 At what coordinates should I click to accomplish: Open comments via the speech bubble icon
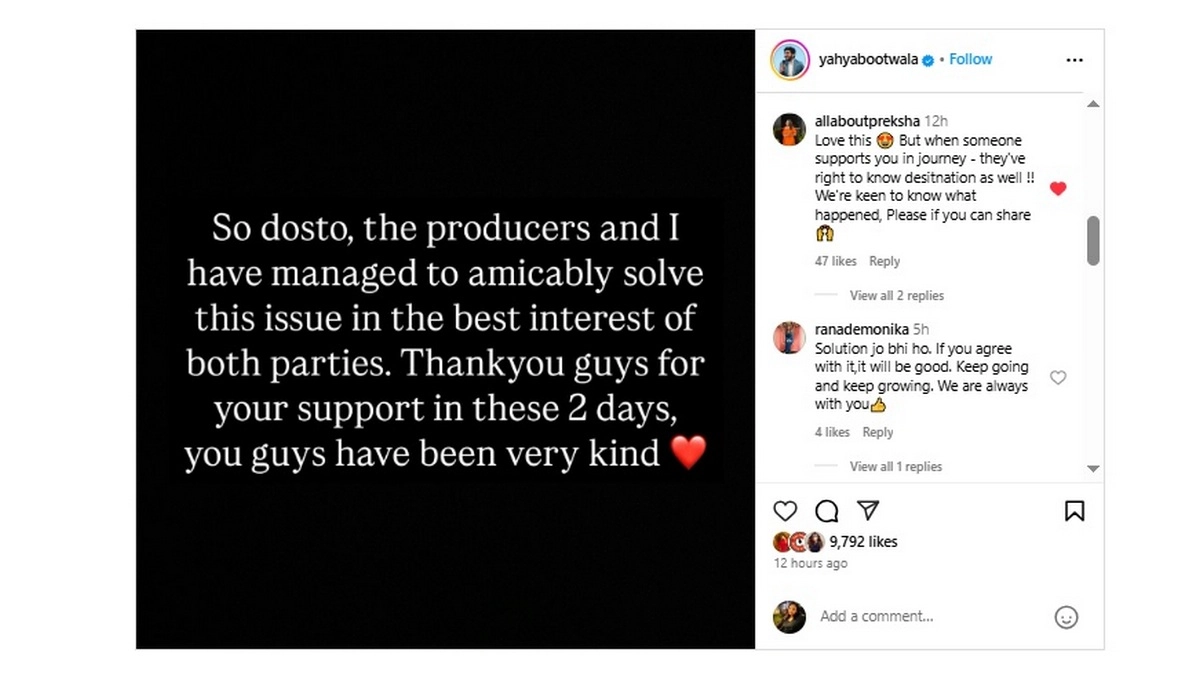827,511
